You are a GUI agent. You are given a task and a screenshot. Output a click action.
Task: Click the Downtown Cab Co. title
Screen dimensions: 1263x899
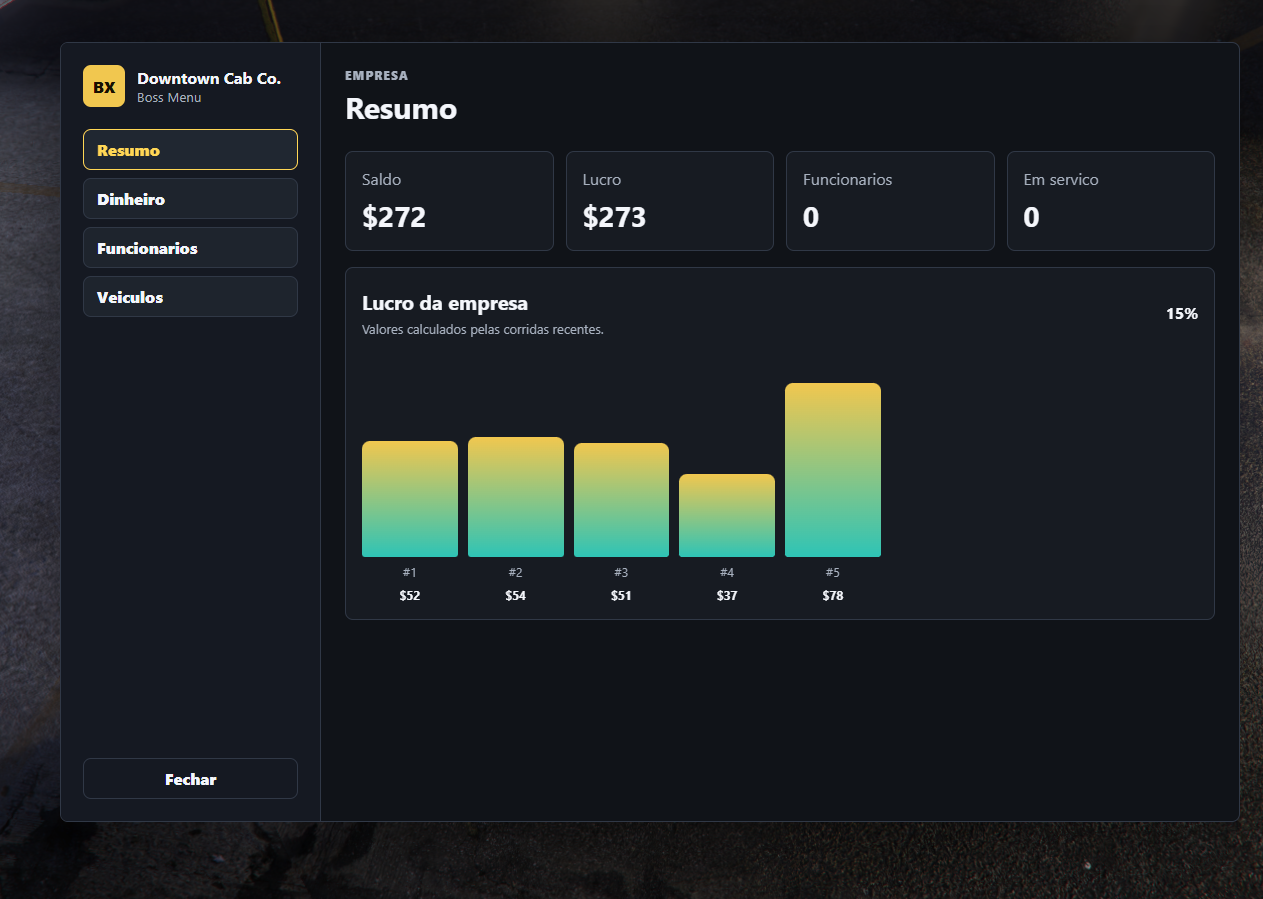tap(209, 78)
